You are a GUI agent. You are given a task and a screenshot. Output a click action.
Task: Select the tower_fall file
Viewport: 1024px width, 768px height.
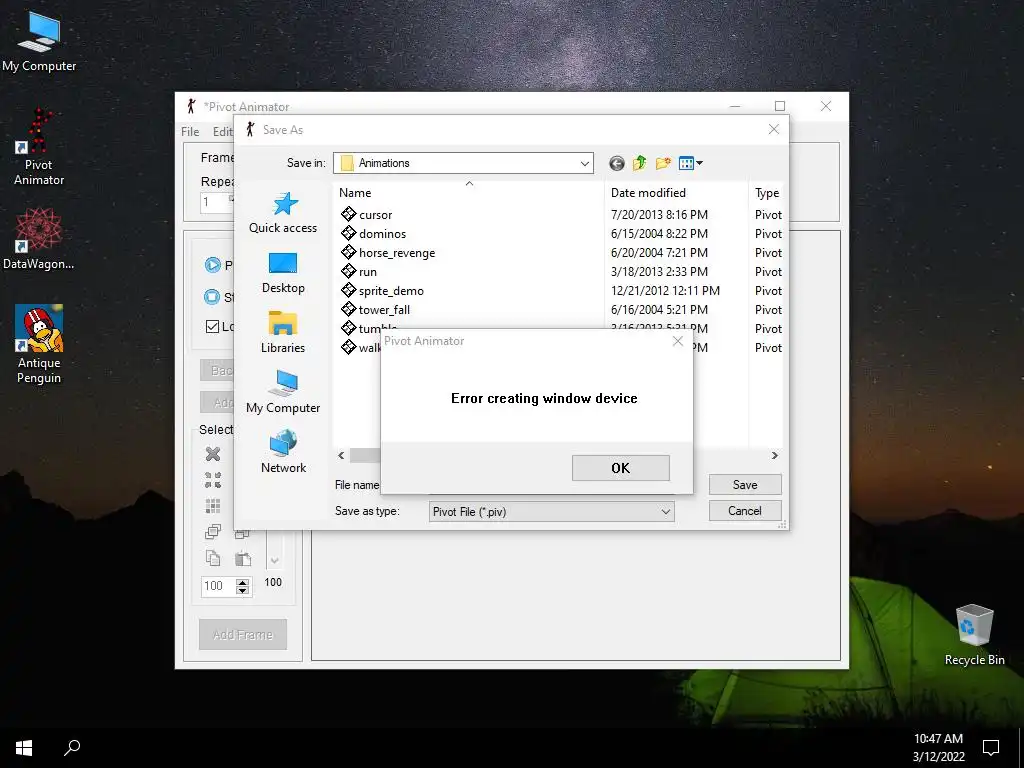click(384, 310)
